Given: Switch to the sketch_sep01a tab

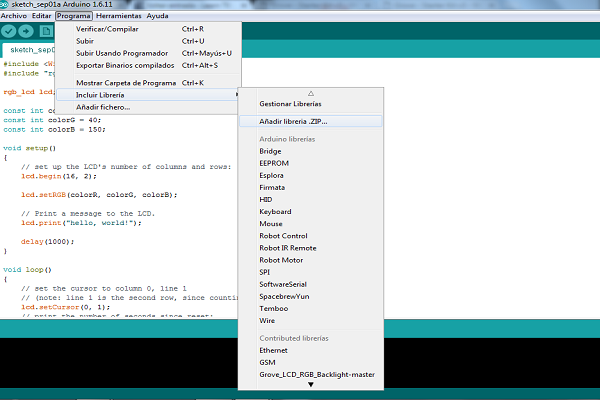Looking at the screenshot, I should (x=30, y=50).
